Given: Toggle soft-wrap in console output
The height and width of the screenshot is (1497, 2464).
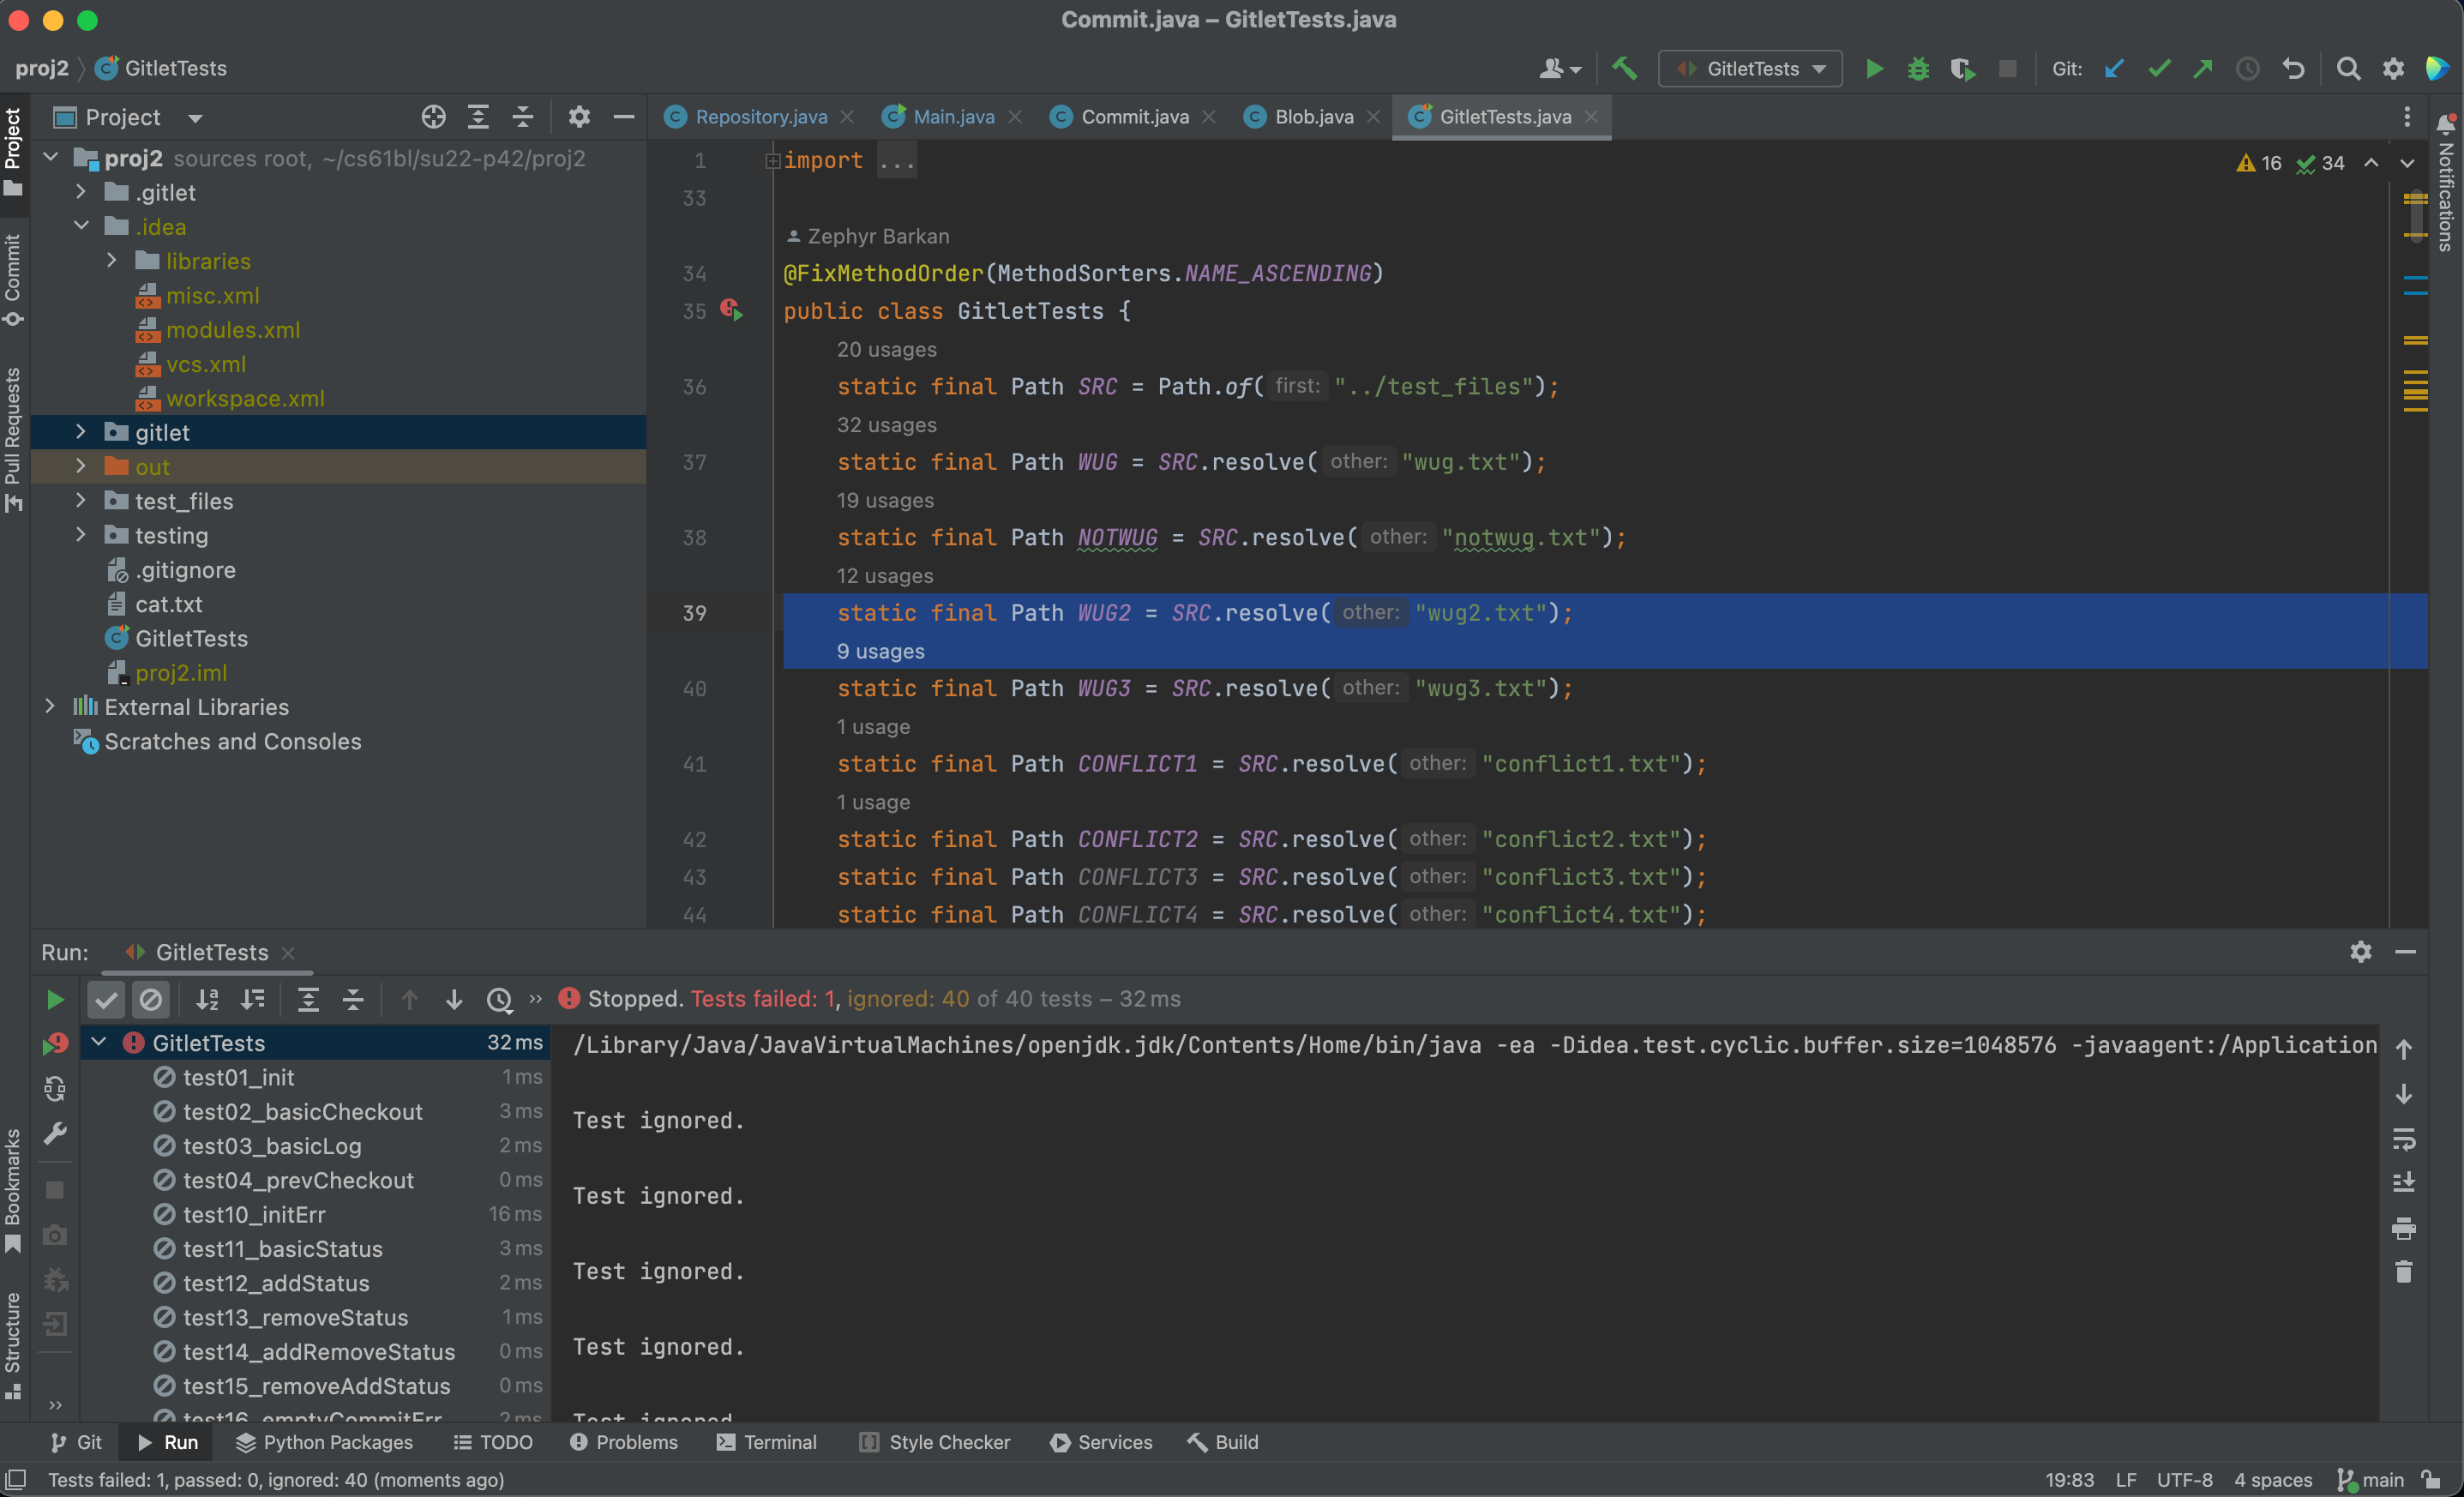Looking at the screenshot, I should tap(2403, 1138).
